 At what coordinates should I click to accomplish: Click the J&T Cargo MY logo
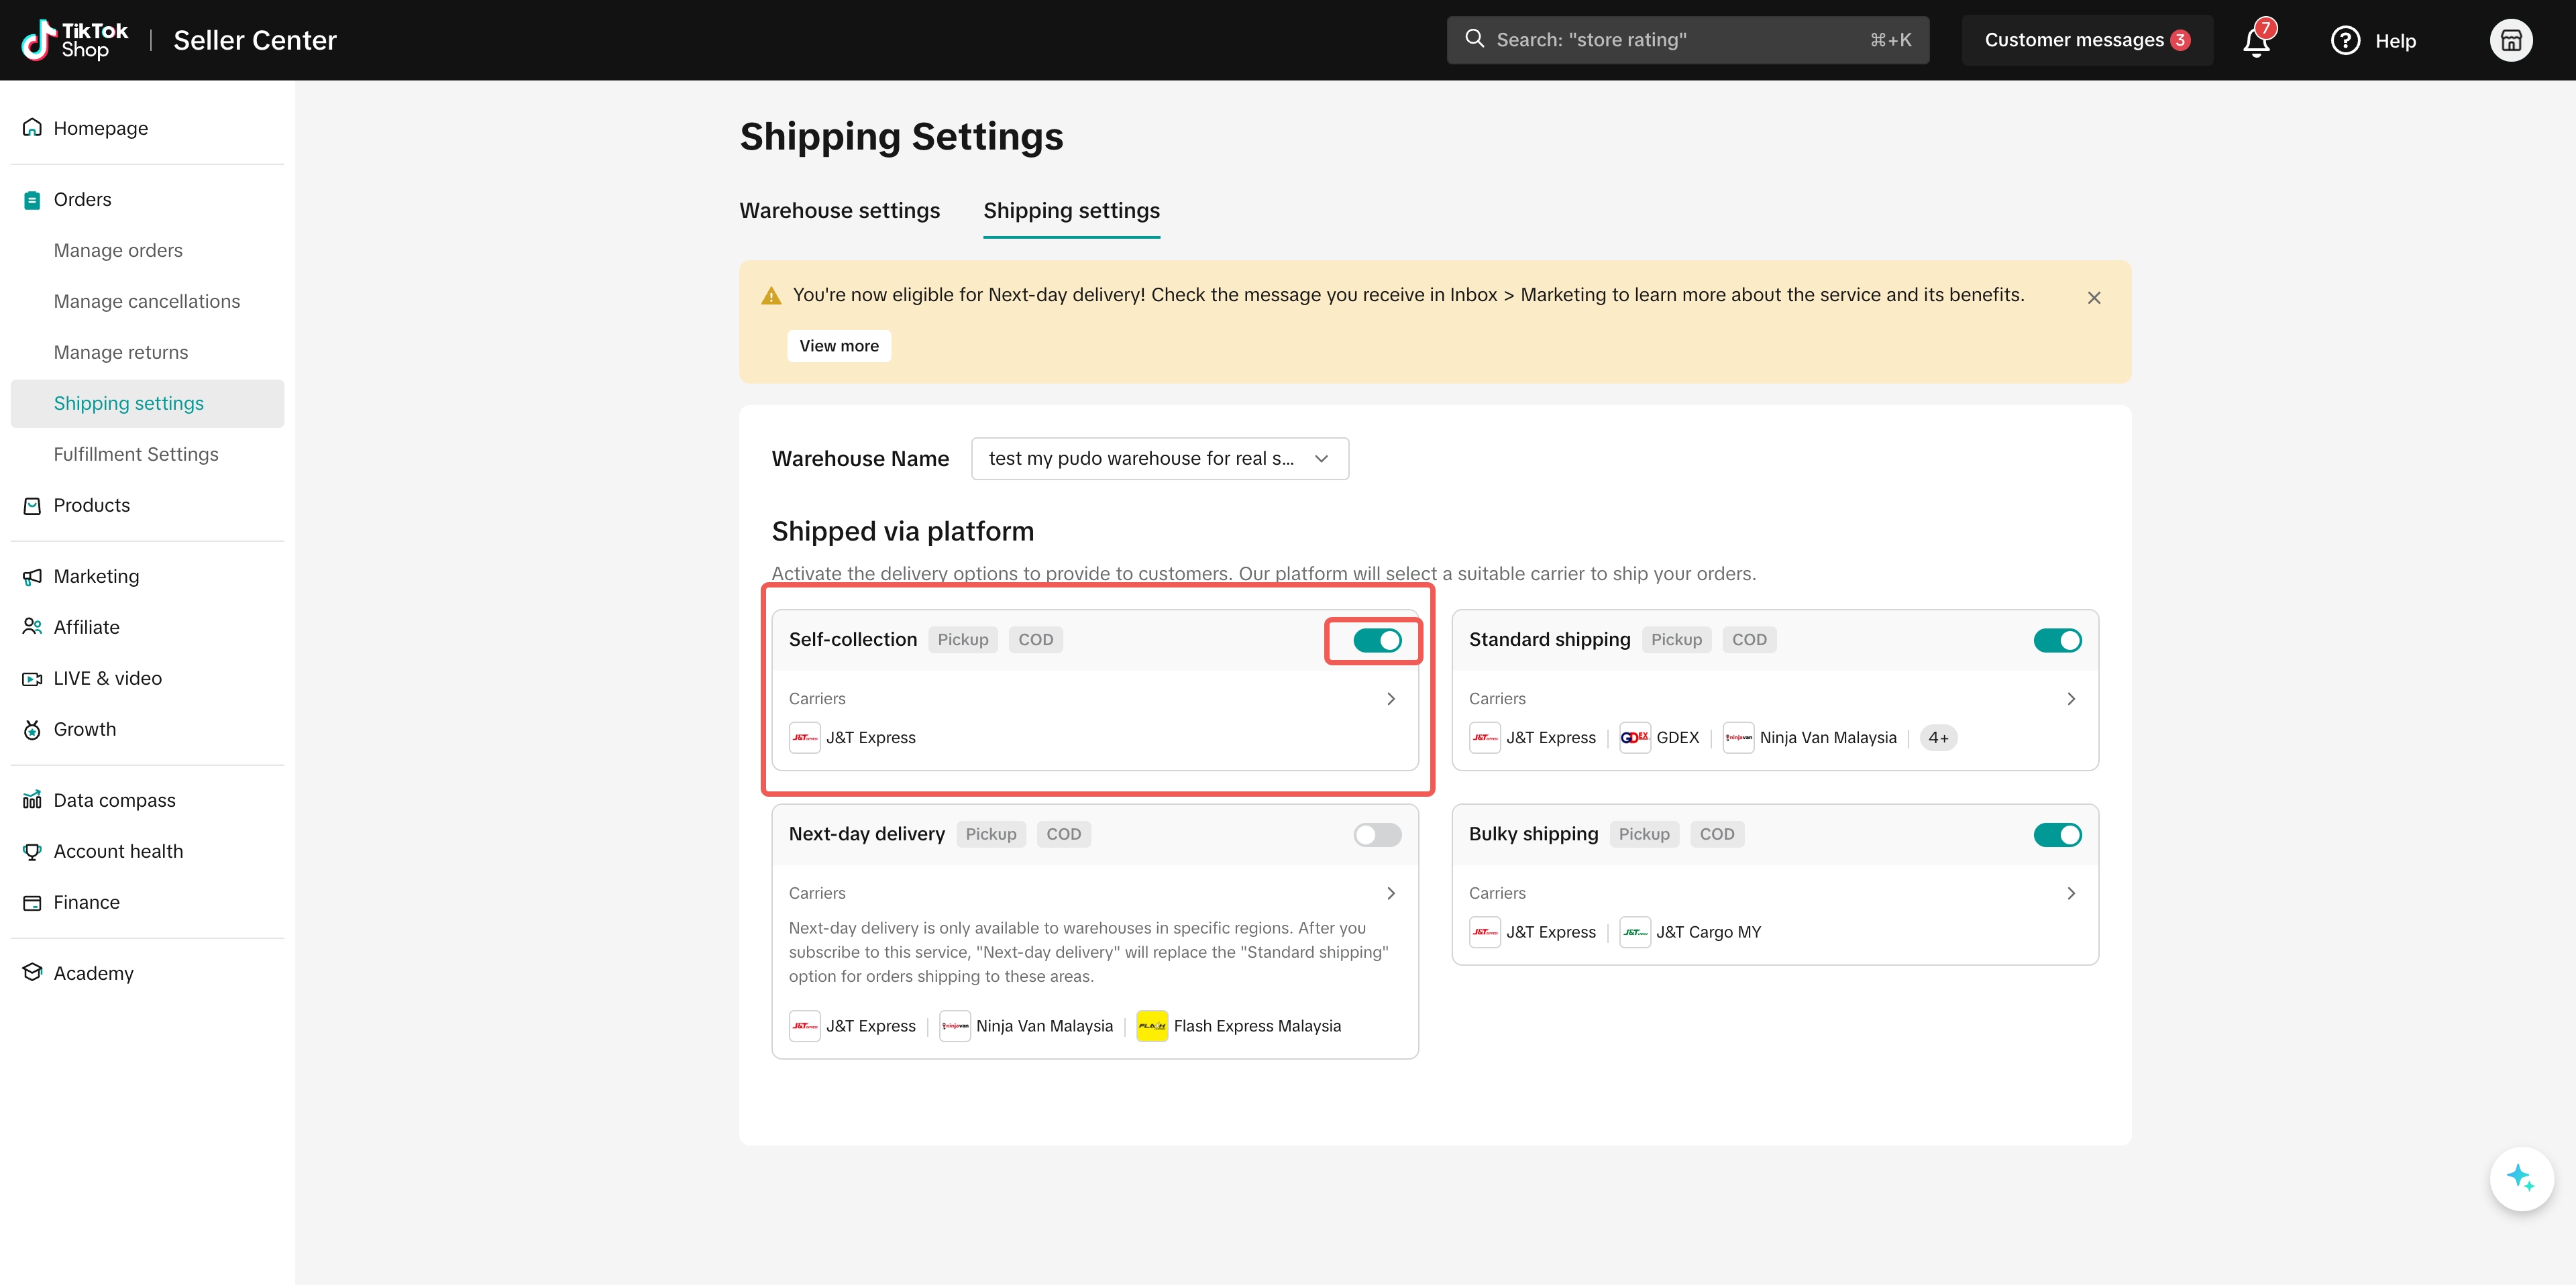(1634, 932)
